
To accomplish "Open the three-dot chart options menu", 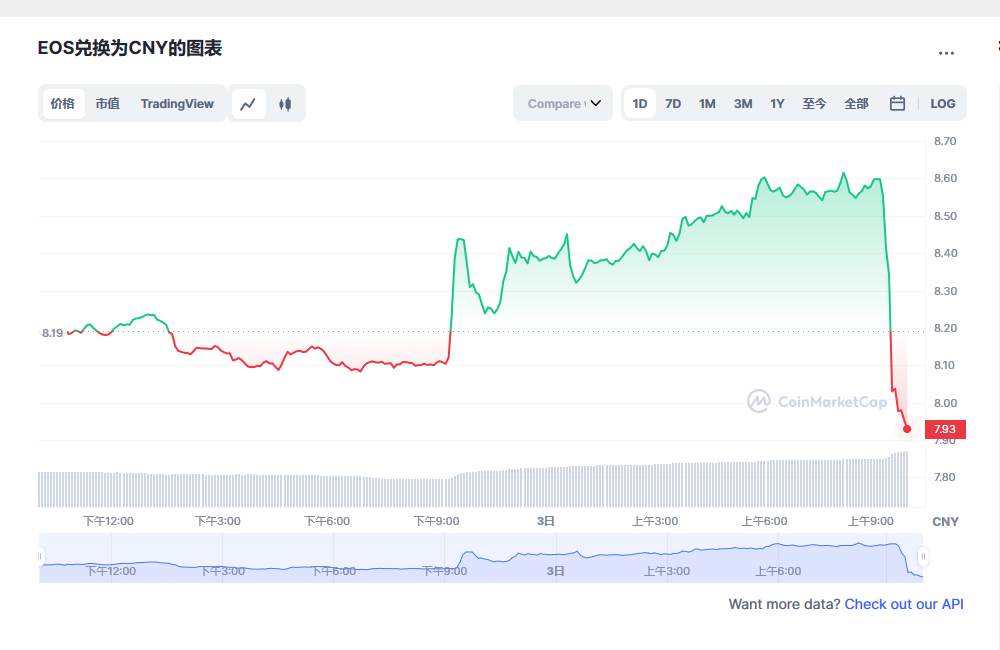I will tap(947, 53).
